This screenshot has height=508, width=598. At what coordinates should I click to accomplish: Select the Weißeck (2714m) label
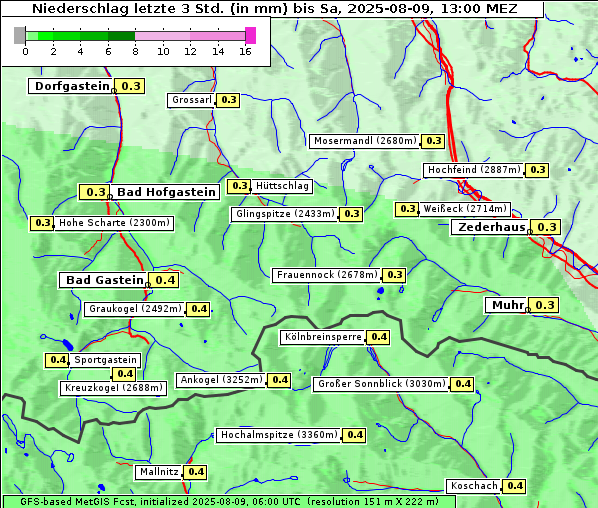(465, 209)
